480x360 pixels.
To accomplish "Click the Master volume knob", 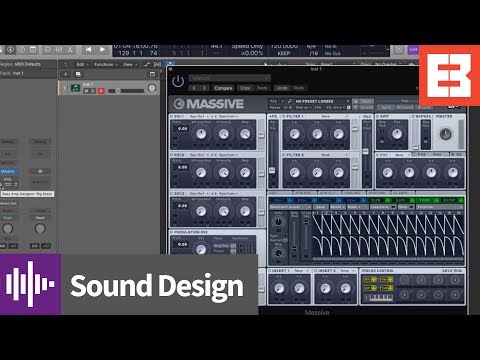I will click(446, 134).
